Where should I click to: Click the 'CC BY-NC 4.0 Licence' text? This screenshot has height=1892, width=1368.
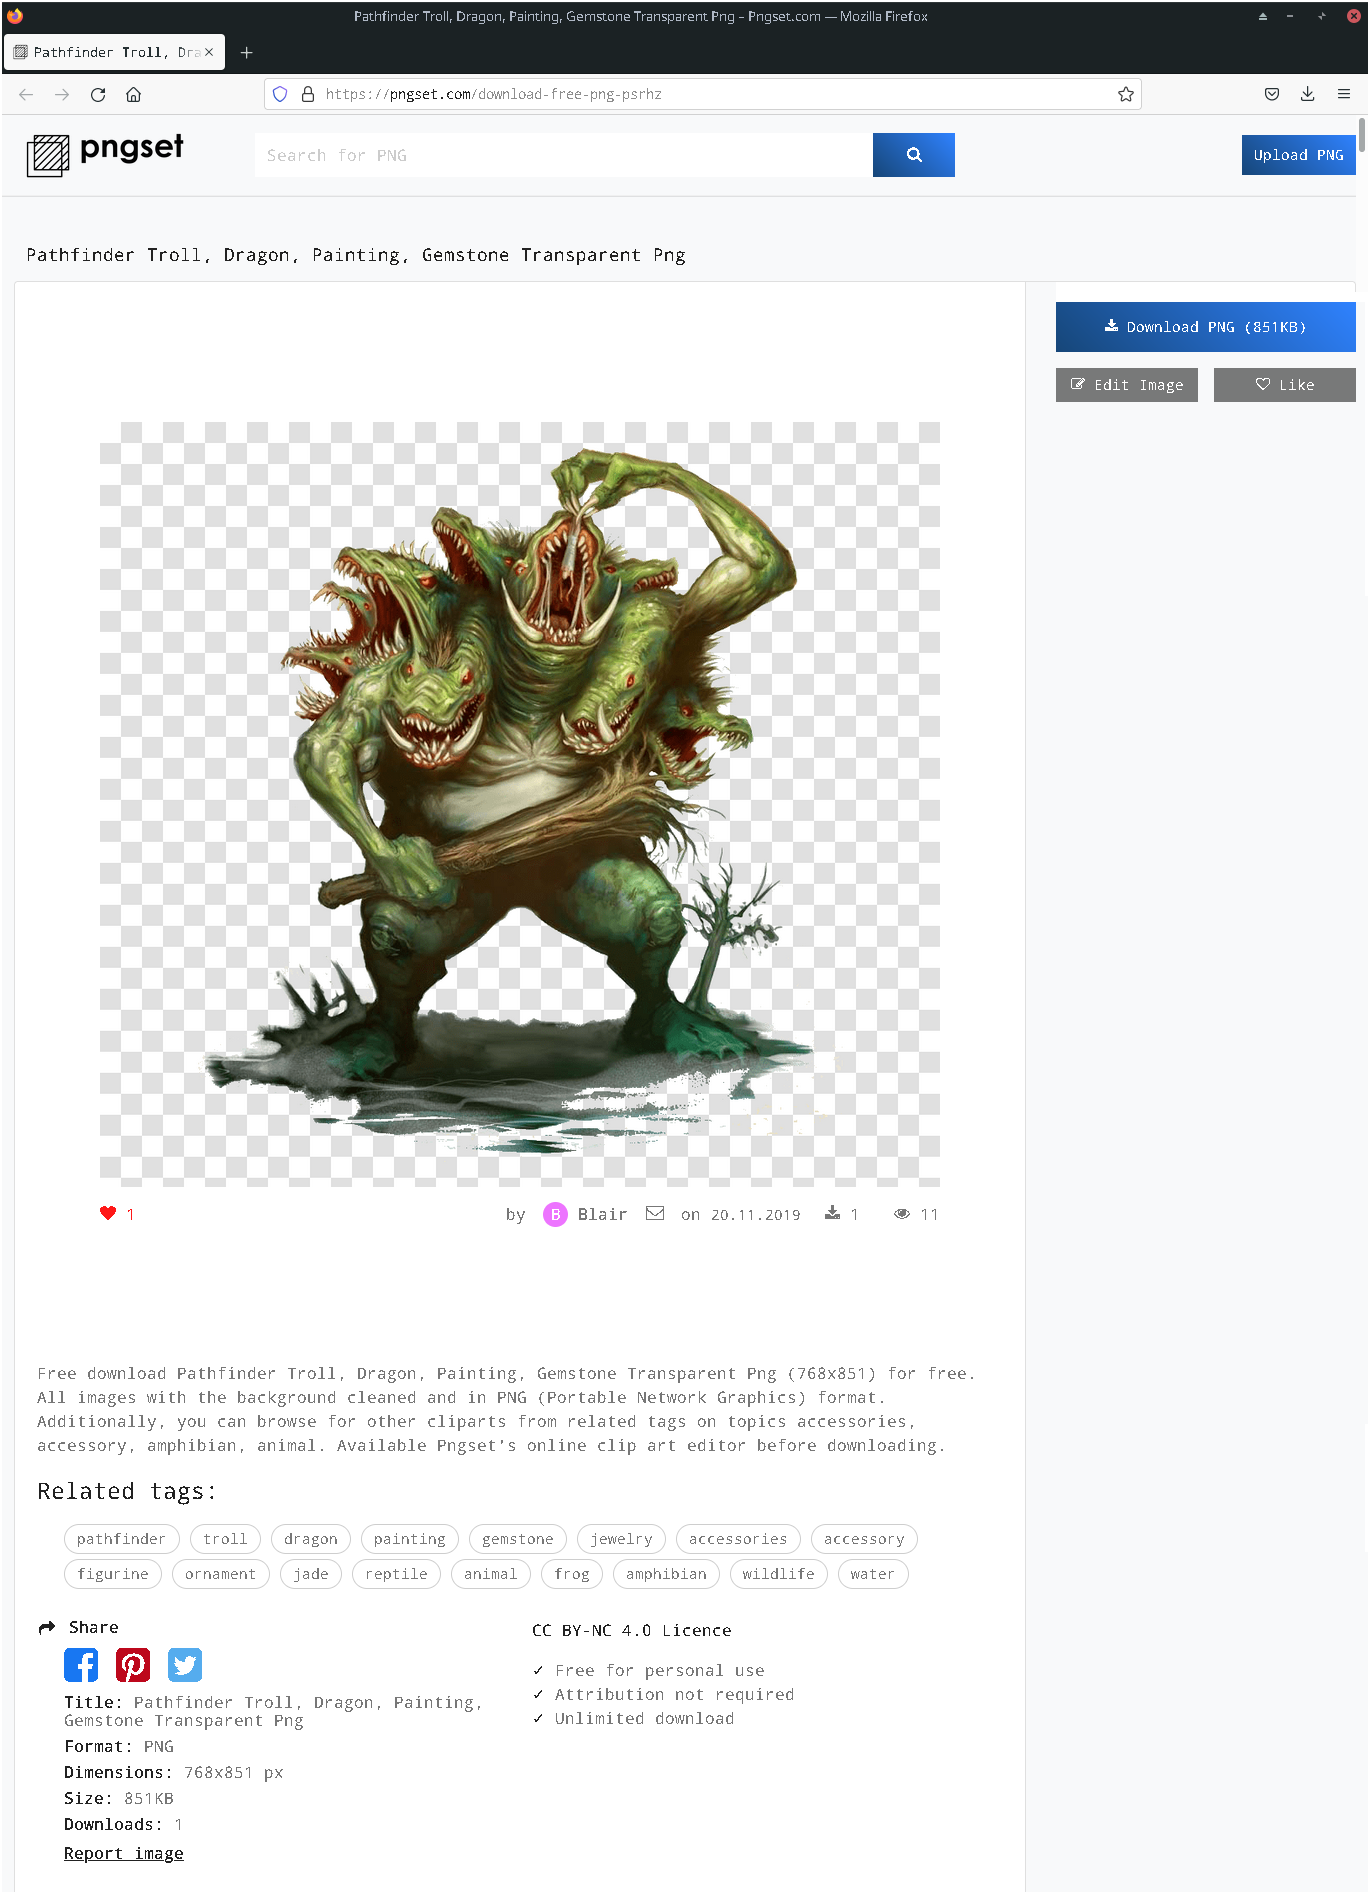632,1630
